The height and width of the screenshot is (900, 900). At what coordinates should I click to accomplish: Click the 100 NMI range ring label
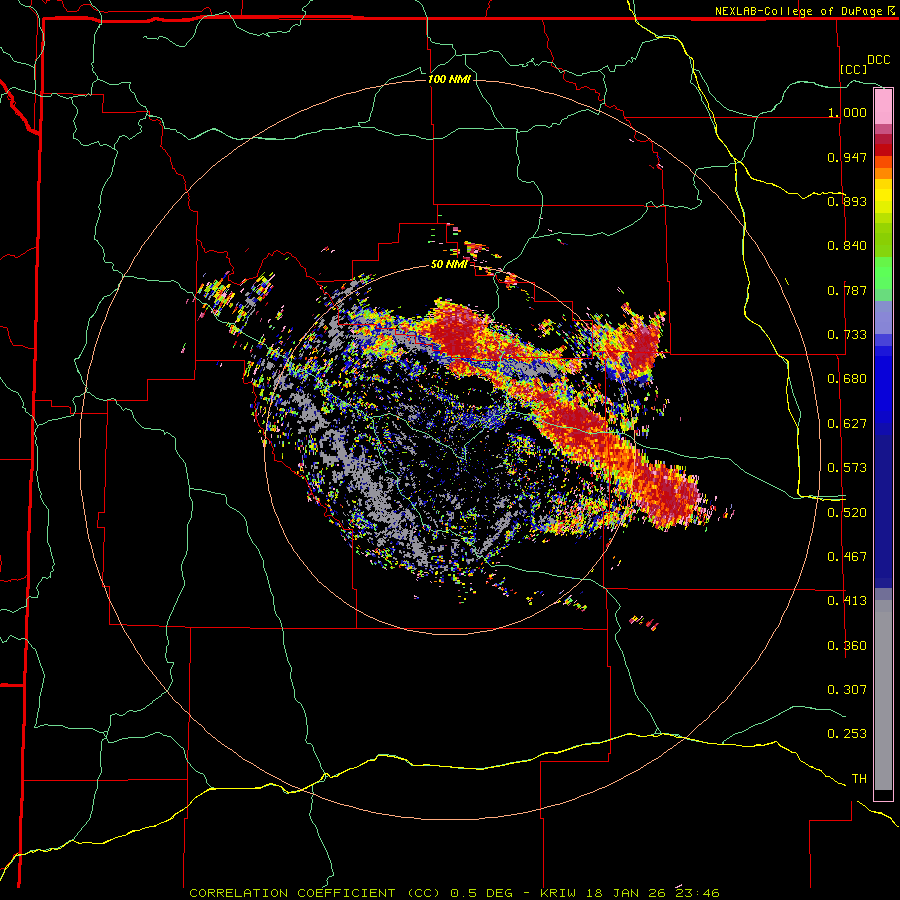pyautogui.click(x=449, y=79)
